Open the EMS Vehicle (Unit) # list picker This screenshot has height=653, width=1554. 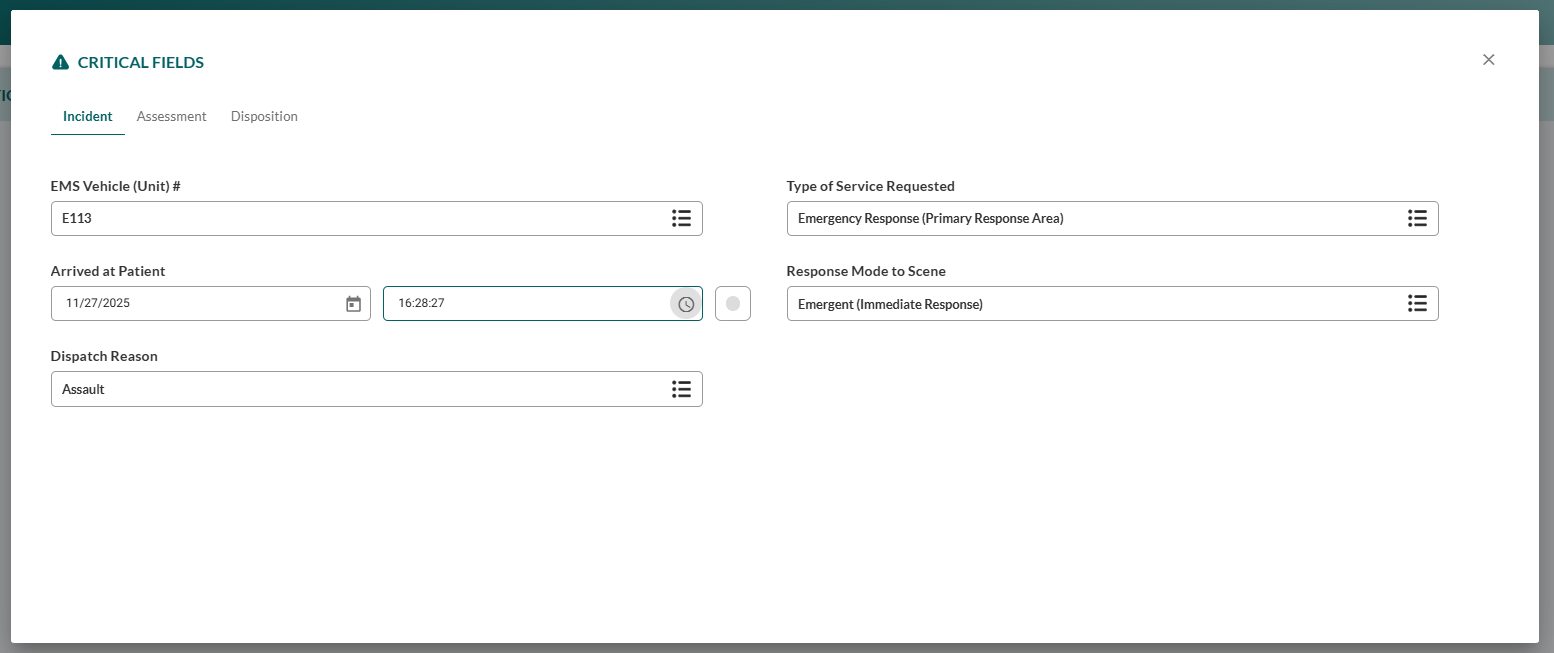682,218
